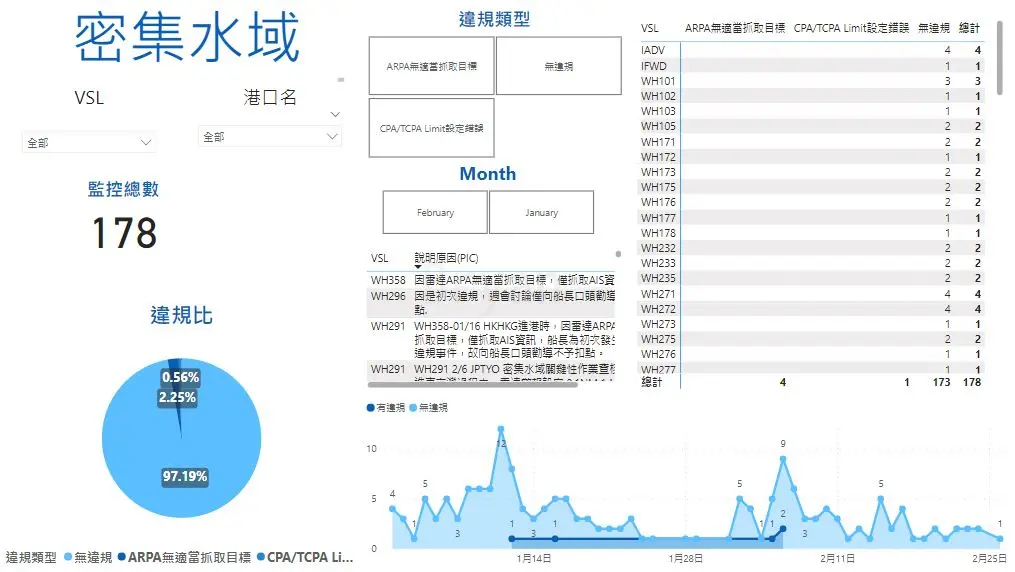Select WH105 row in matrix
1015x572 pixels.
812,126
